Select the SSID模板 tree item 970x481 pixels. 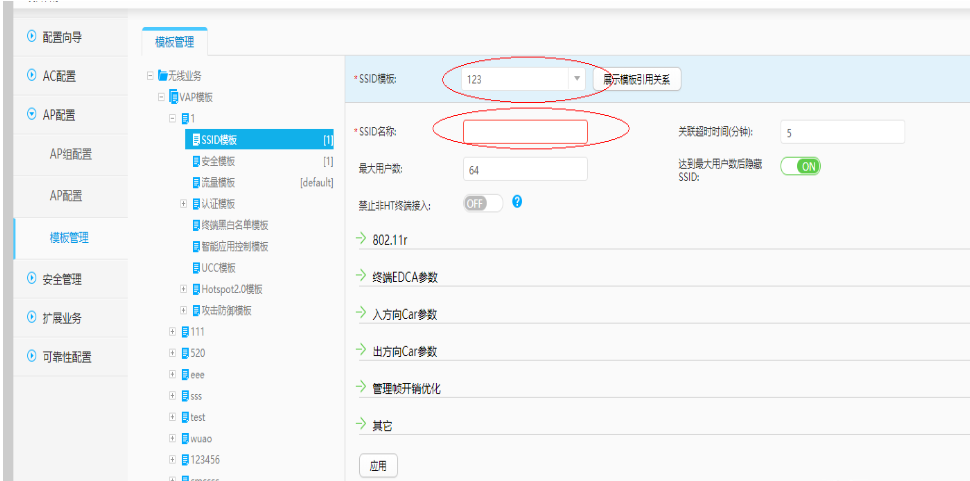(x=260, y=140)
